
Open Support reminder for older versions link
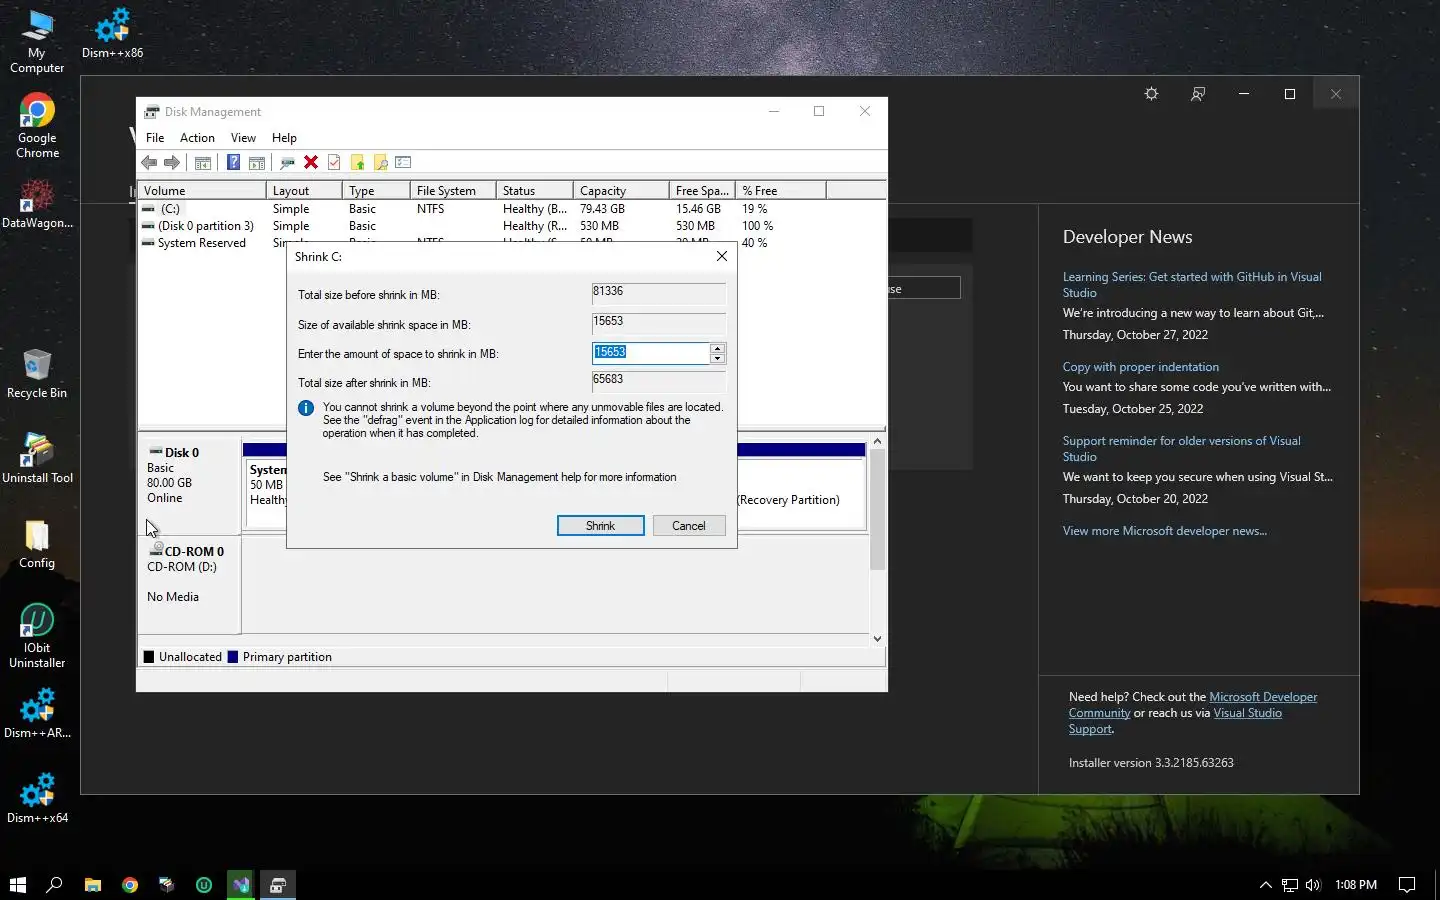click(1181, 449)
